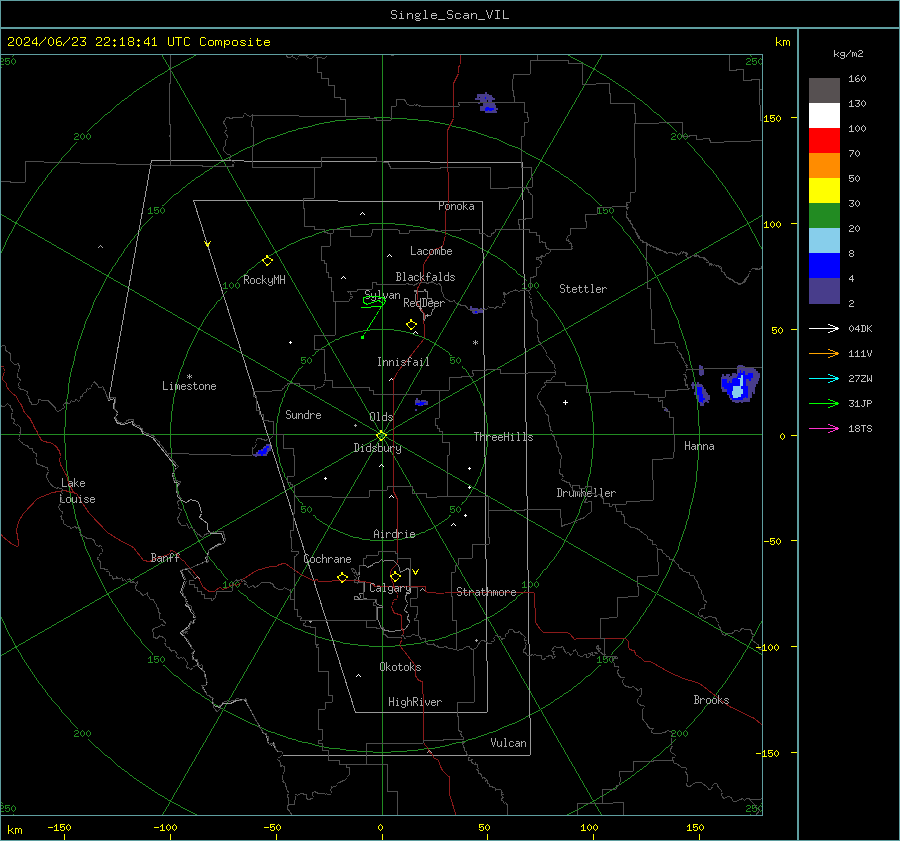Click the orange 111V arrow in legend
Screen dimensions: 900x841
[824, 354]
